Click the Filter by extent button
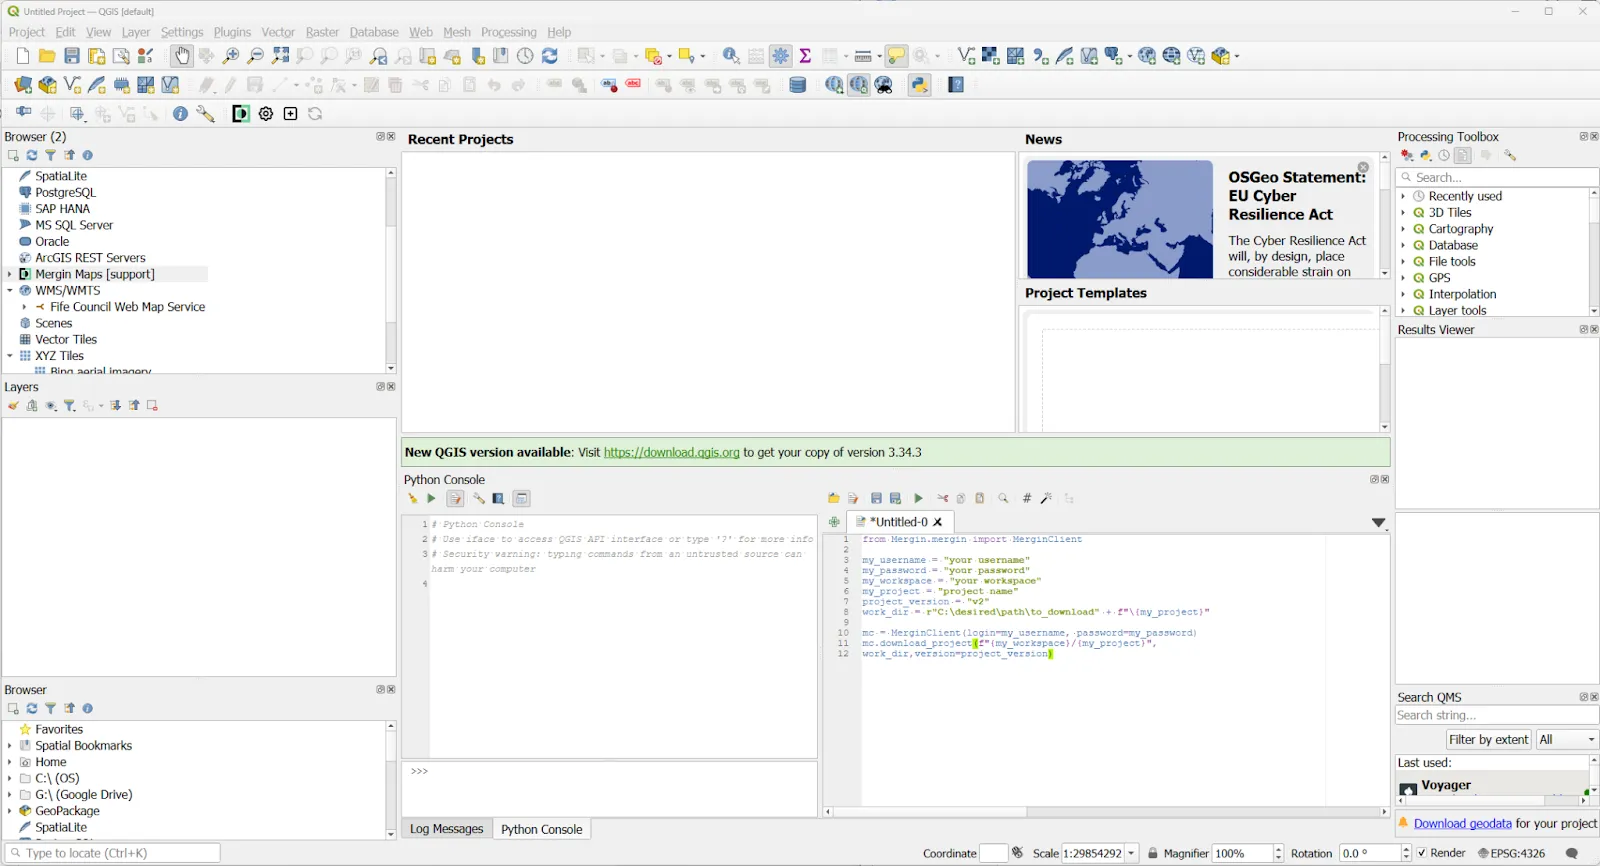 (1489, 739)
